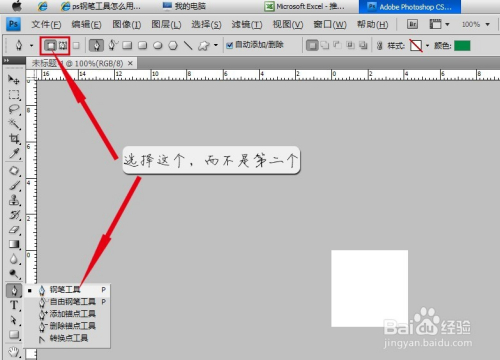Select the Clone Stamp tool

[x=14, y=200]
